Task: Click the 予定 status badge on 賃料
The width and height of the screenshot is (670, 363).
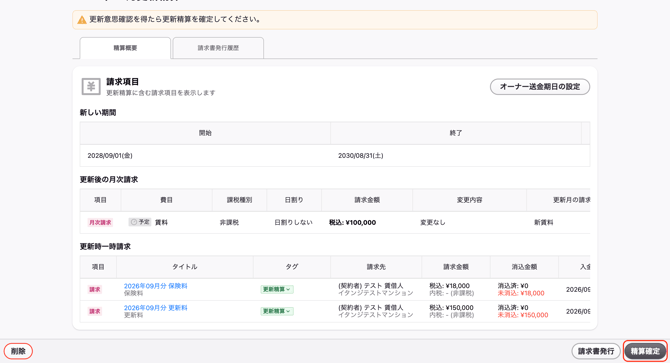Action: tap(140, 222)
